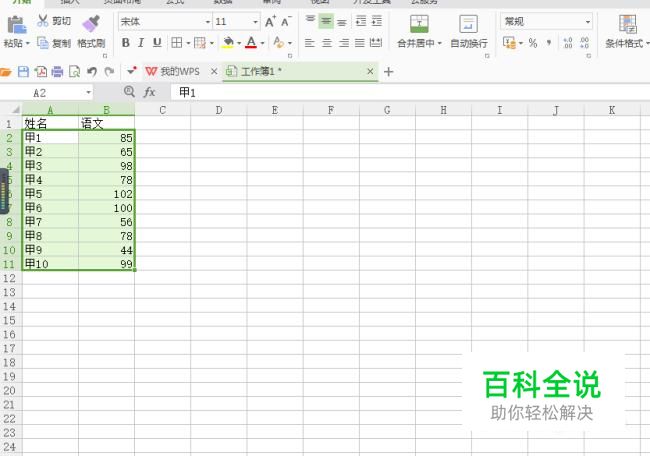Click the Merge and Center (合并居中) icon
Screen dimensions: 650x456
pos(419,24)
